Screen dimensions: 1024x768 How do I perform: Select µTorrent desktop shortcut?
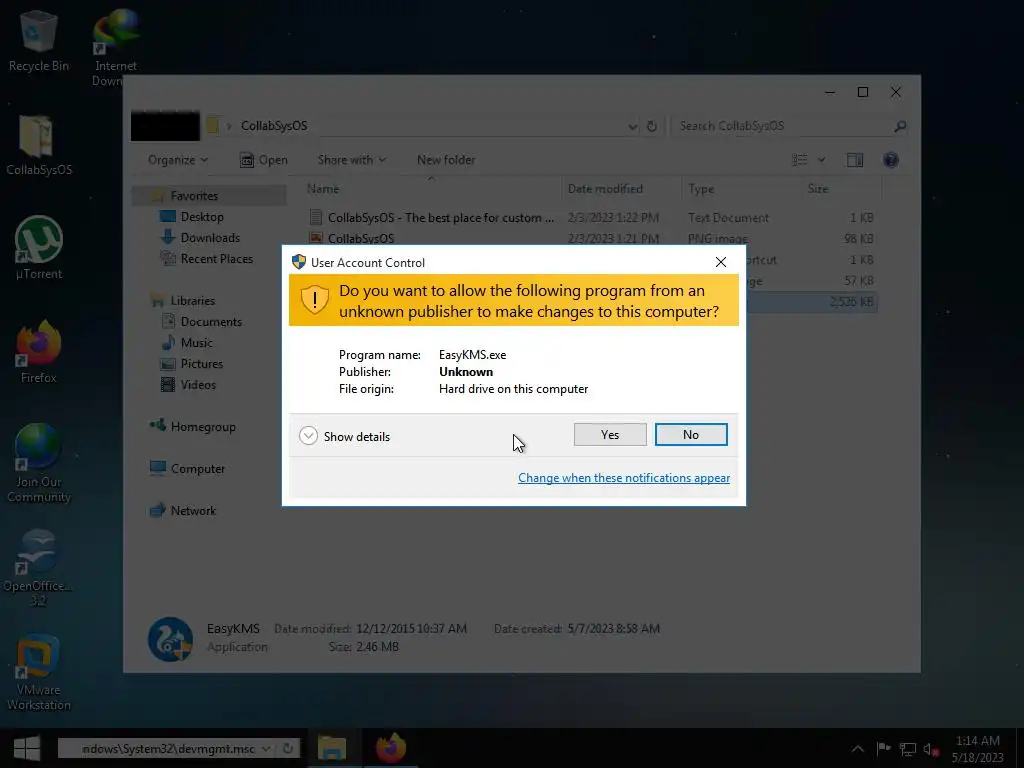(x=39, y=248)
